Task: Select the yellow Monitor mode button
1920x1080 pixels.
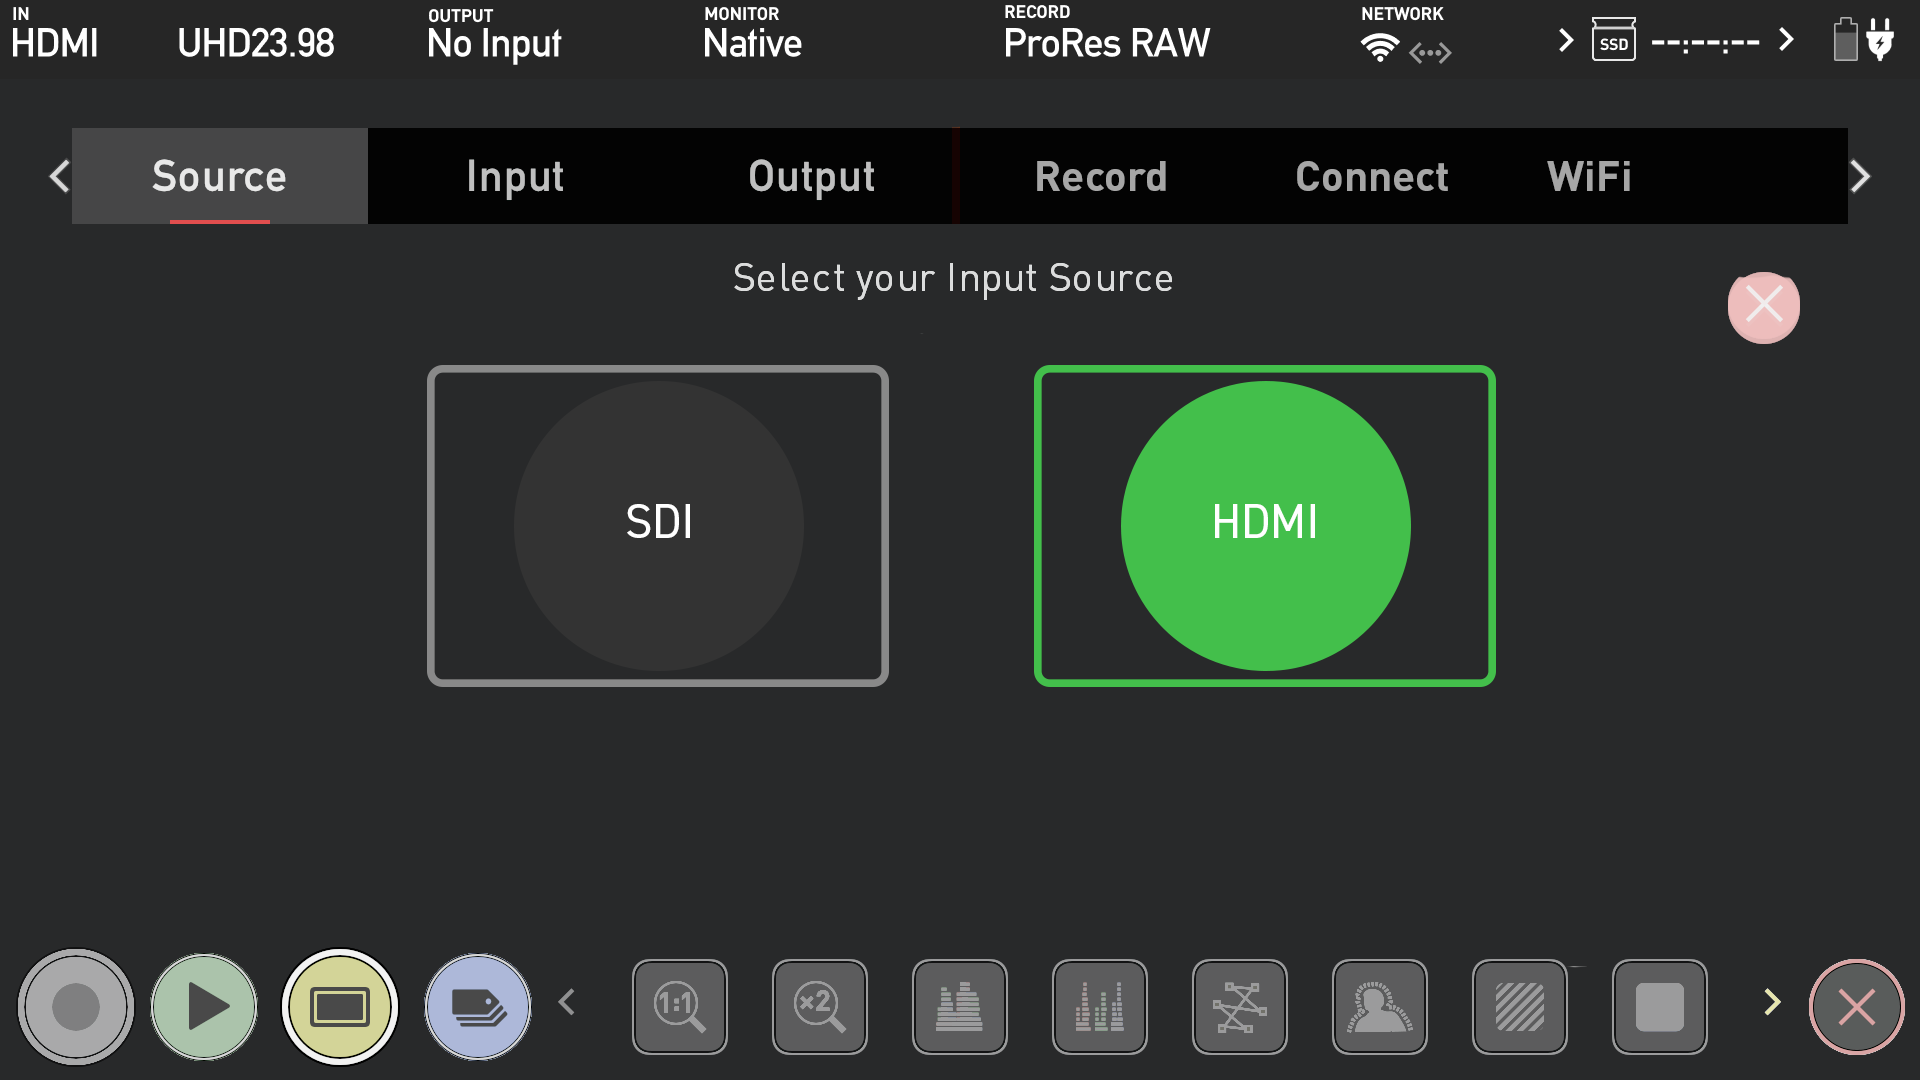Action: pos(340,1006)
